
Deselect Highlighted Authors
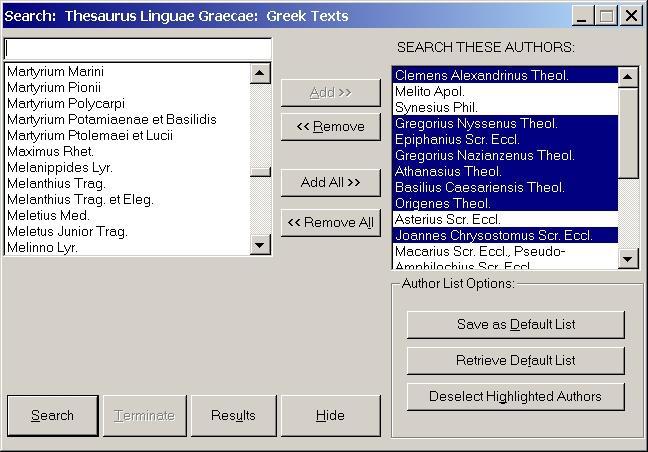(x=516, y=397)
